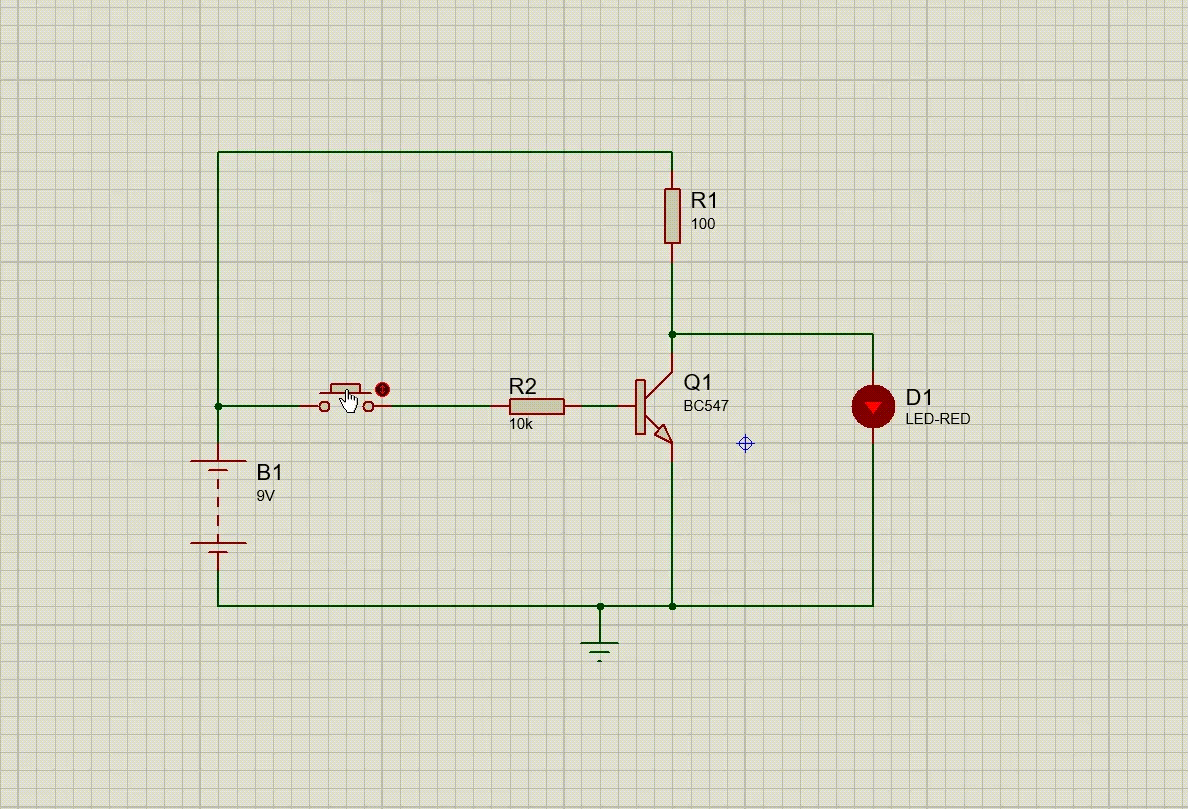Click the ground symbol below the circuit
Image resolution: width=1188 pixels, height=809 pixels.
600,645
